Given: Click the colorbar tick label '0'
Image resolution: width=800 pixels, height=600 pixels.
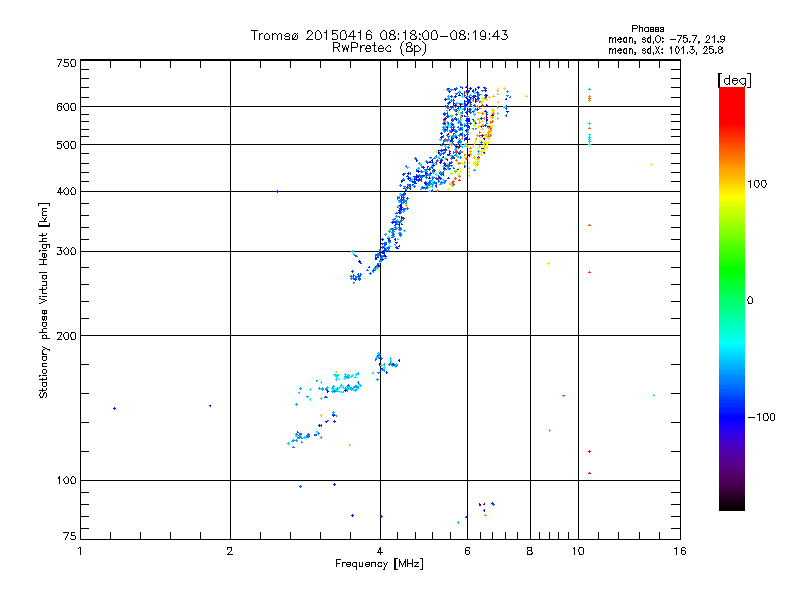Looking at the screenshot, I should (750, 301).
